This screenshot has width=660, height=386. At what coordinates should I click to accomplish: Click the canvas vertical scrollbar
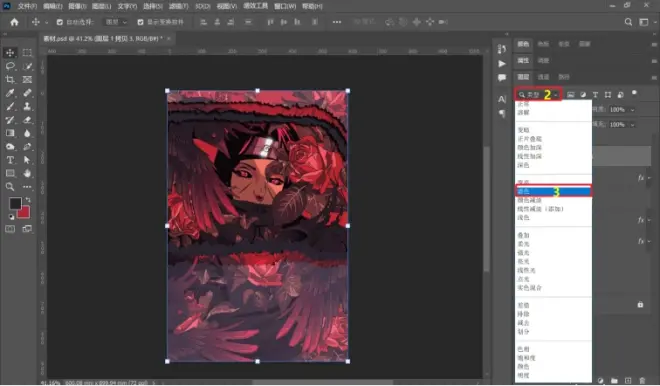point(487,208)
